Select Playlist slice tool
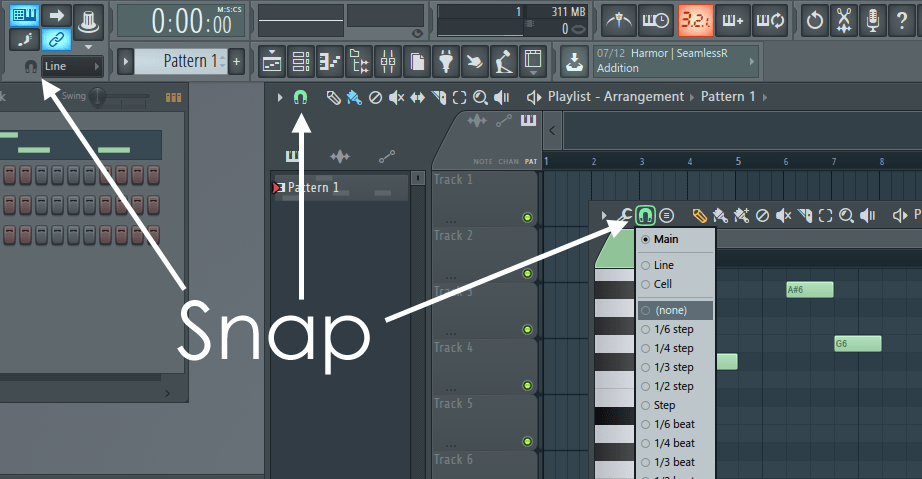Screen dimensions: 922x479 439,98
